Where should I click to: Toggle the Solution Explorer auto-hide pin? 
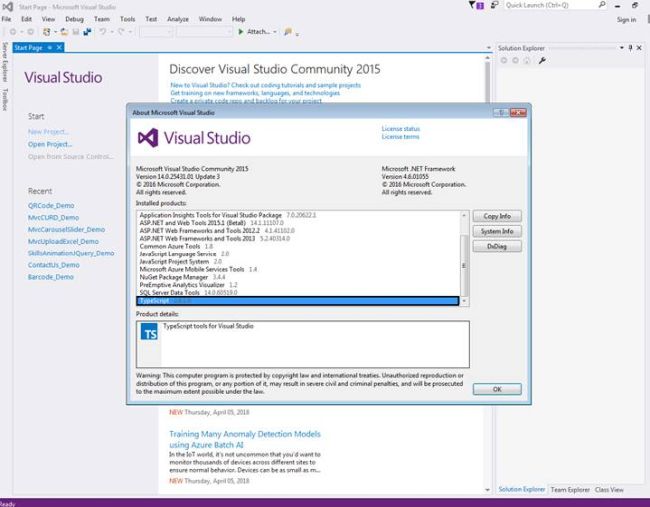tap(631, 48)
